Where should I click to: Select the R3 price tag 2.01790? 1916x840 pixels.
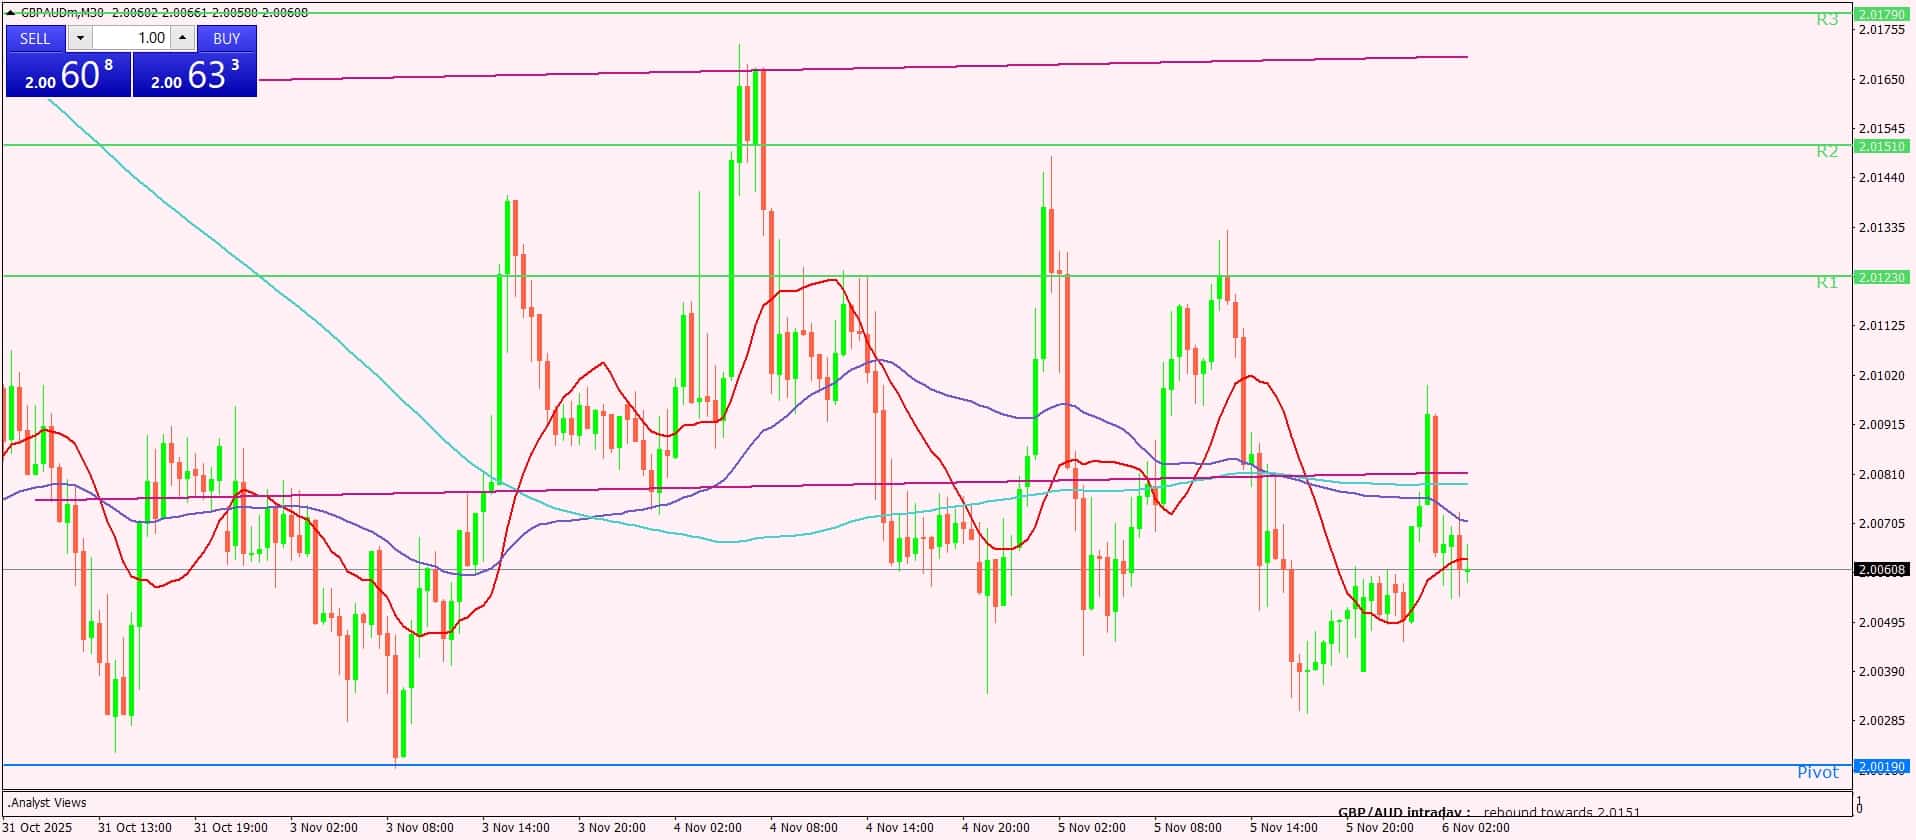click(x=1881, y=14)
